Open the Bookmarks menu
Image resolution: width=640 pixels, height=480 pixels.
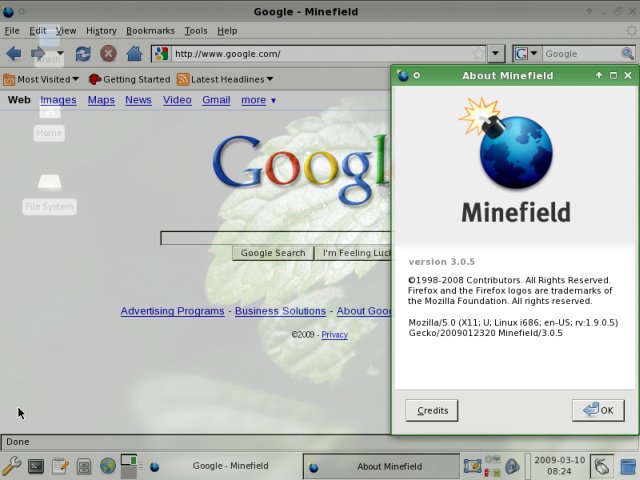(150, 31)
